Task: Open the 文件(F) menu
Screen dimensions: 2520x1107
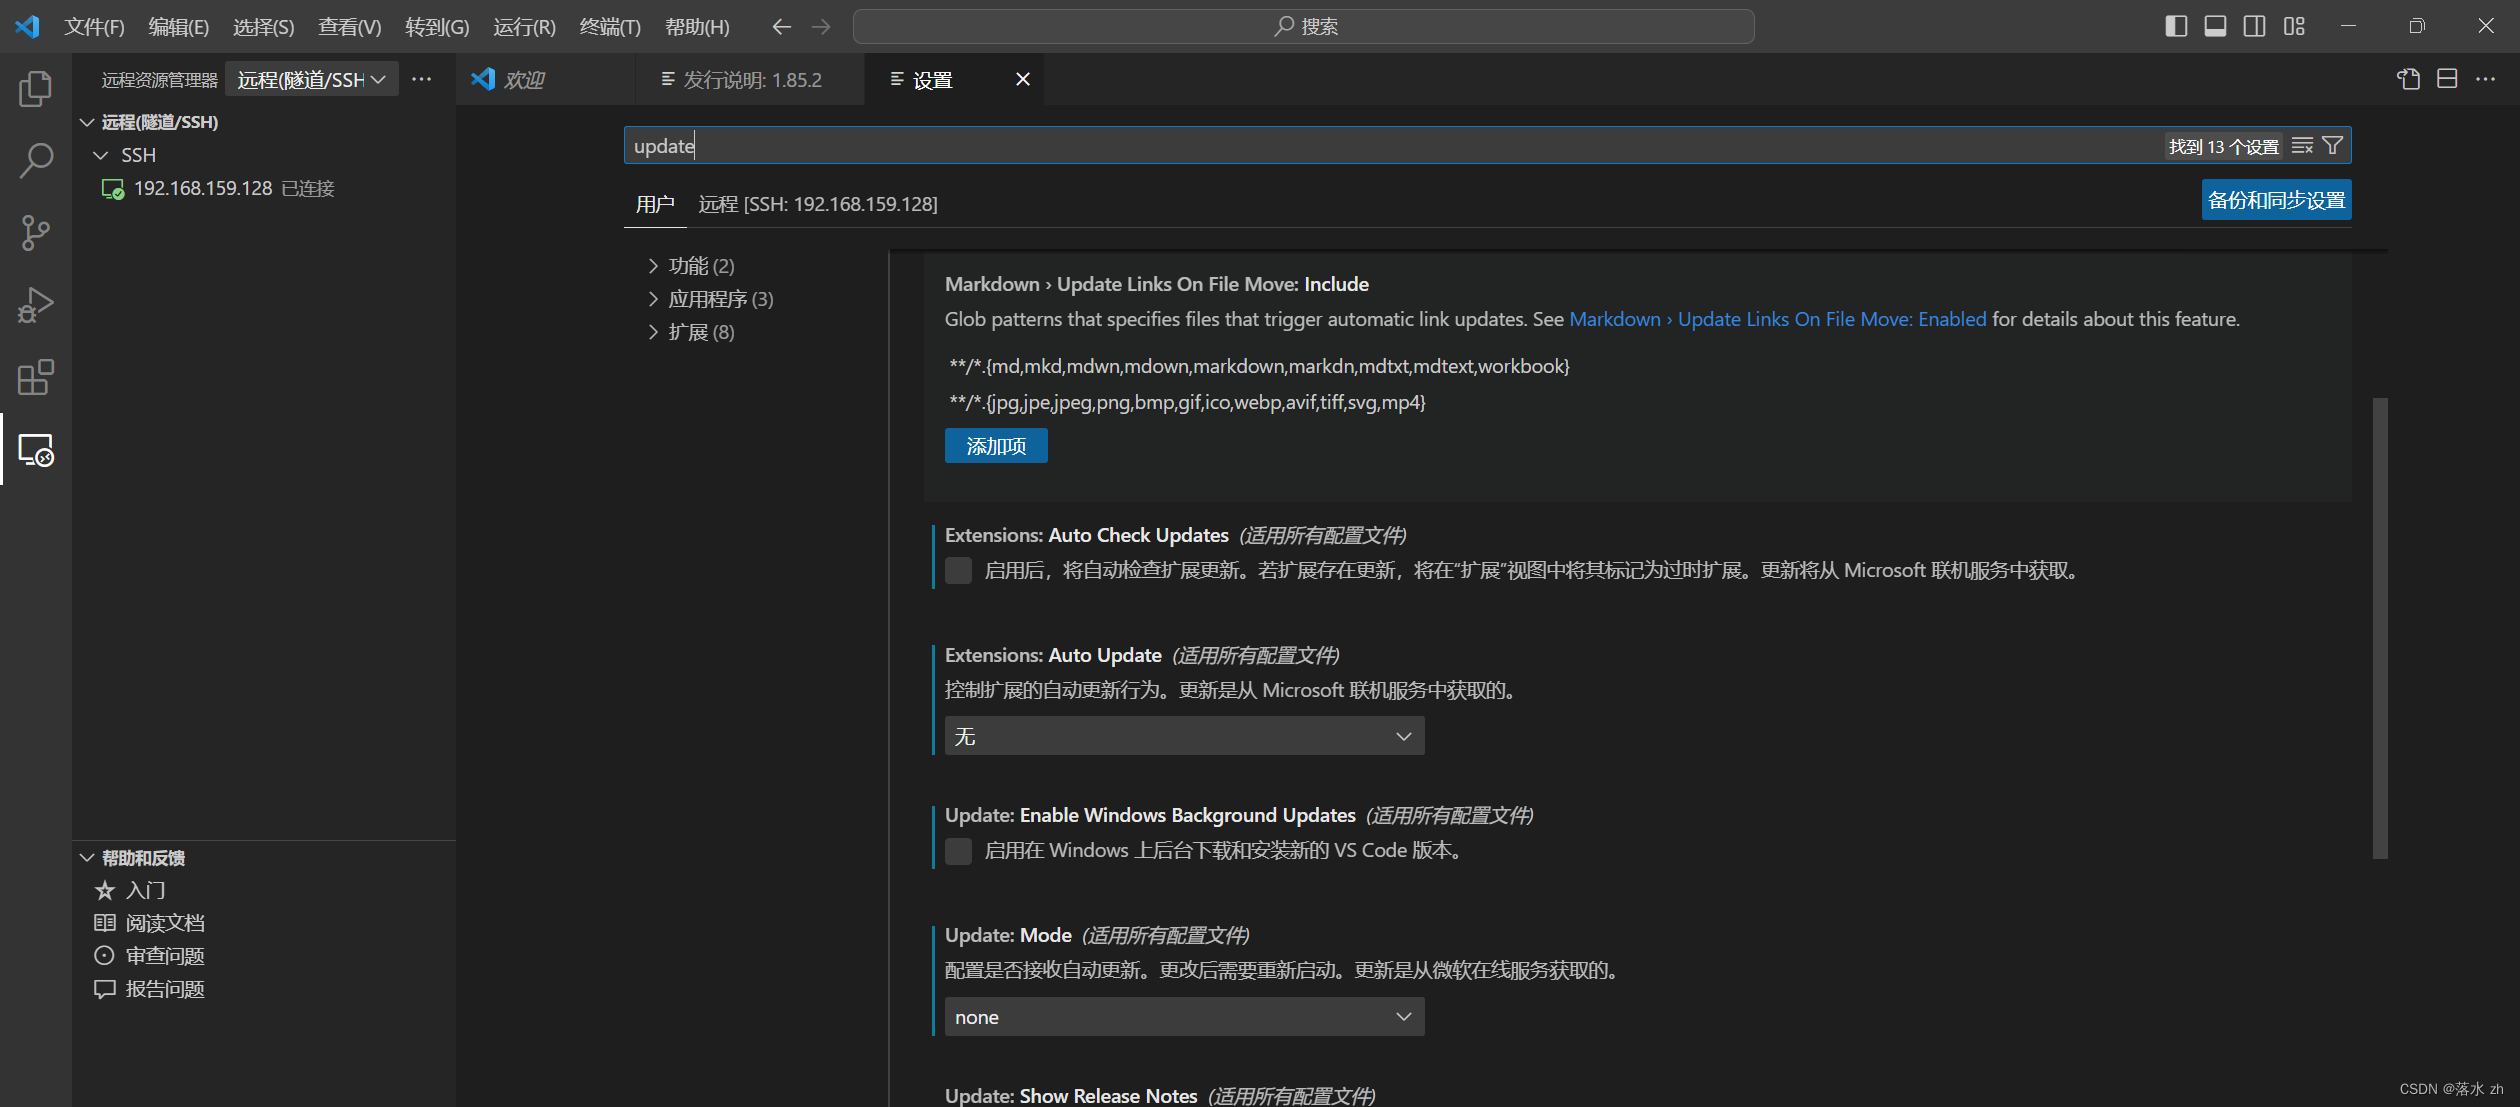Action: point(94,27)
